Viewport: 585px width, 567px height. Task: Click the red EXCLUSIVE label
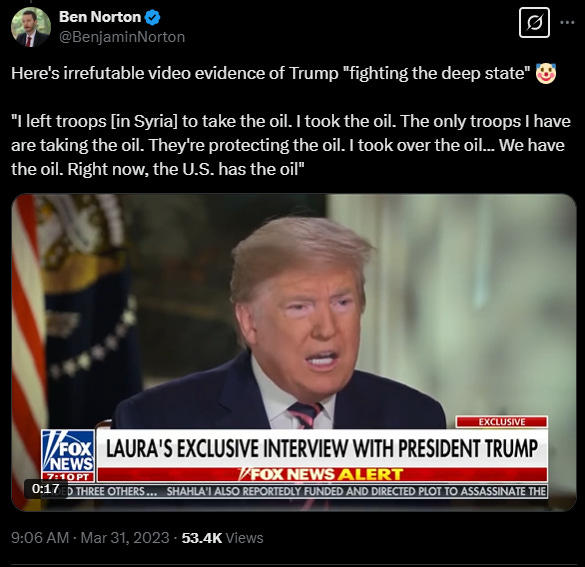pyautogui.click(x=502, y=422)
